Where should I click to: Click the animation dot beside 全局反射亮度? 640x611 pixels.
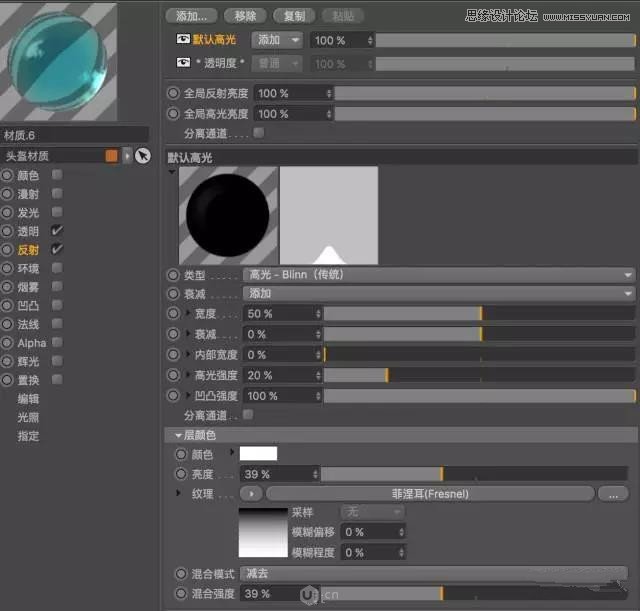[x=173, y=93]
